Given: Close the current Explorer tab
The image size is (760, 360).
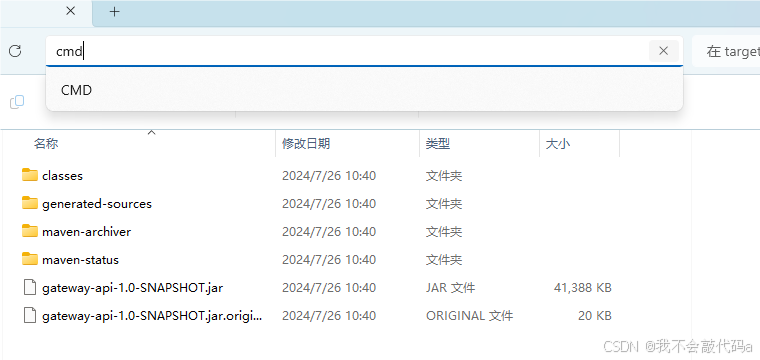Looking at the screenshot, I should click(x=70, y=11).
